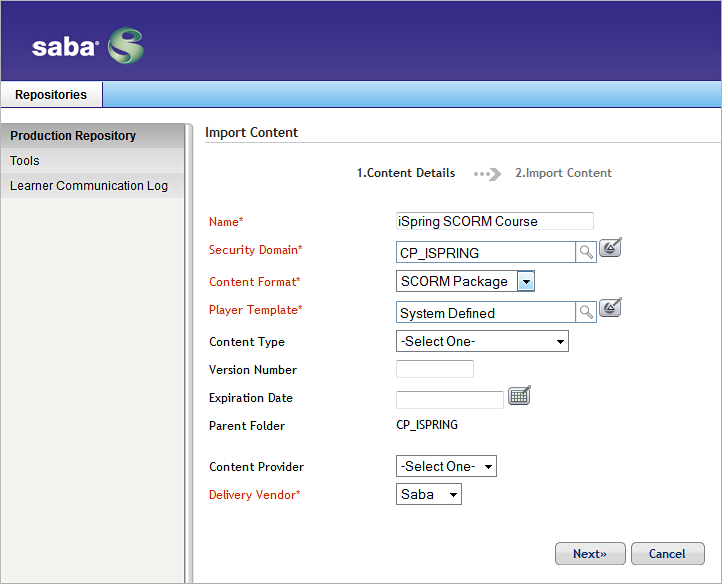Click the Player Template search magnifier icon
The width and height of the screenshot is (722, 584).
click(x=586, y=312)
